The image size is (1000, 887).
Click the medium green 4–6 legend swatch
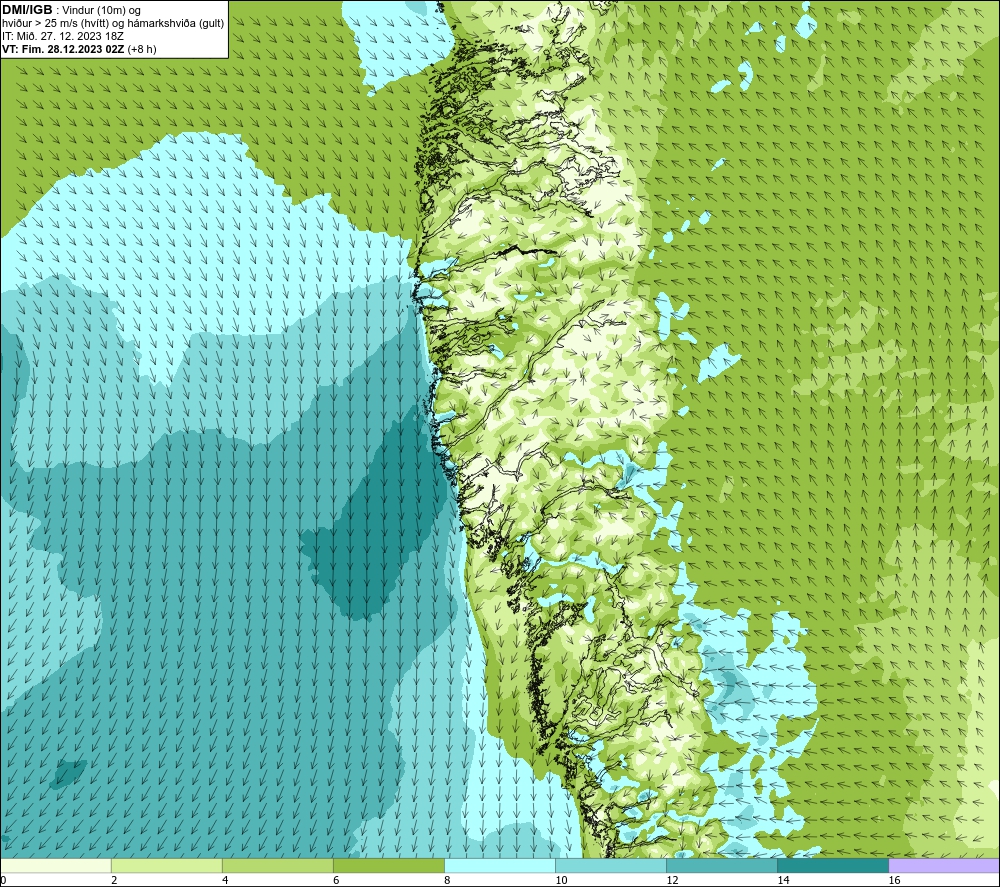[x=277, y=866]
